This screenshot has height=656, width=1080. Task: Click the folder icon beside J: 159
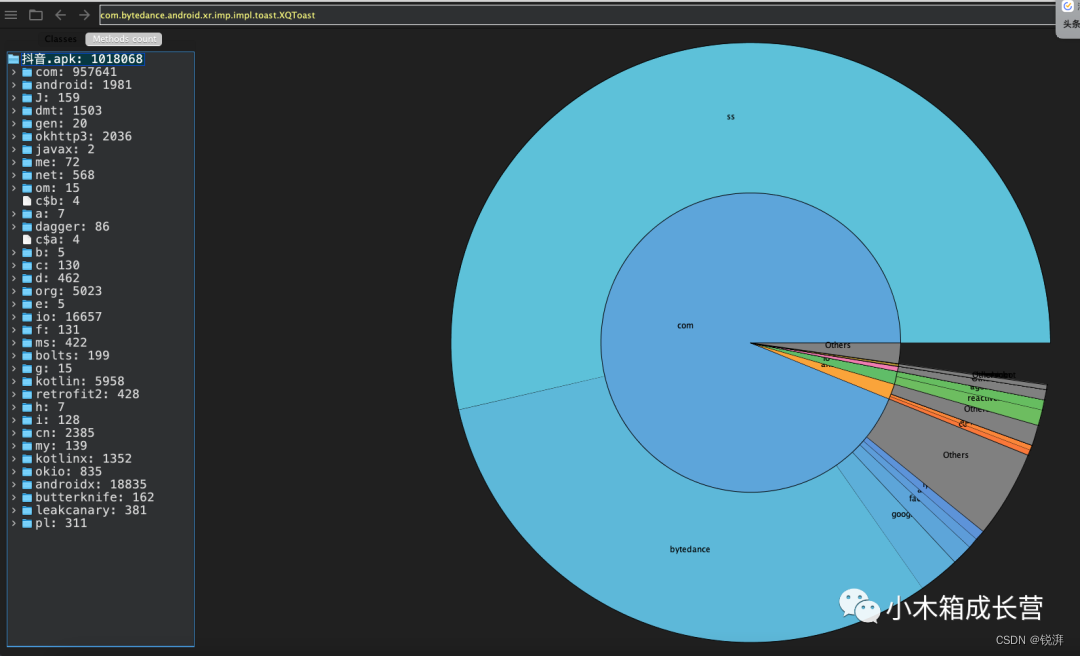click(27, 98)
